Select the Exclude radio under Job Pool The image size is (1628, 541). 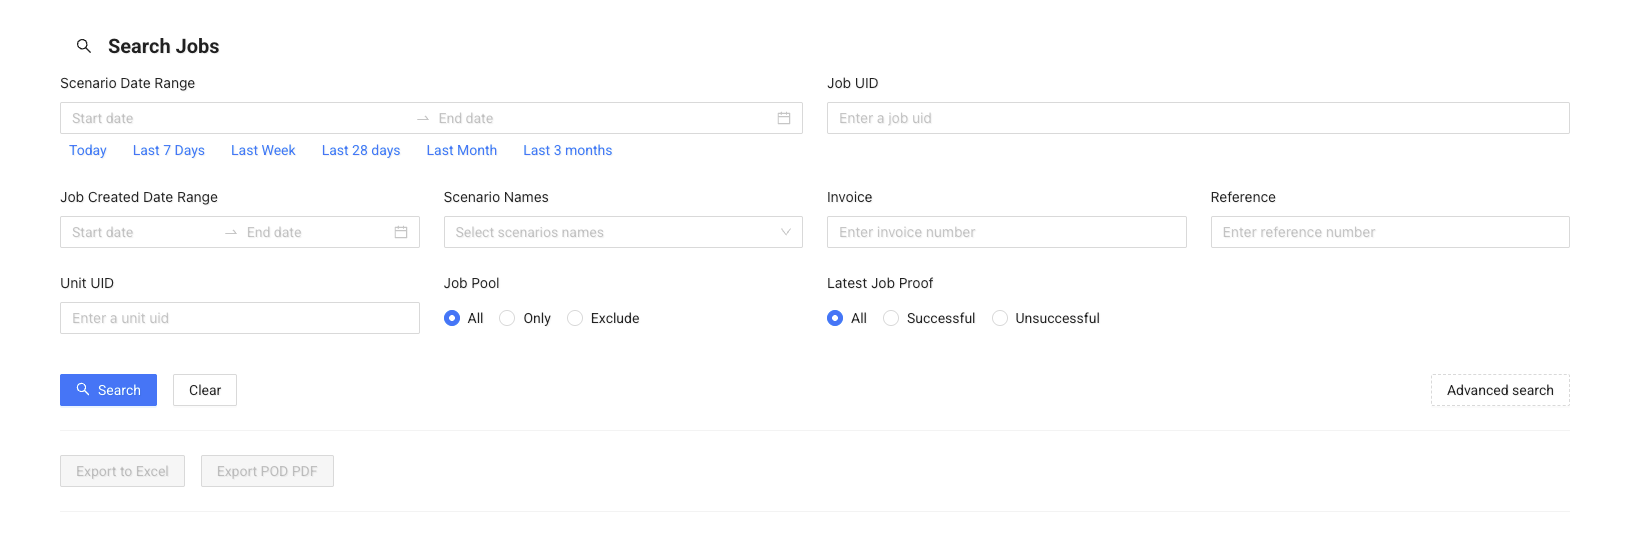(x=575, y=318)
